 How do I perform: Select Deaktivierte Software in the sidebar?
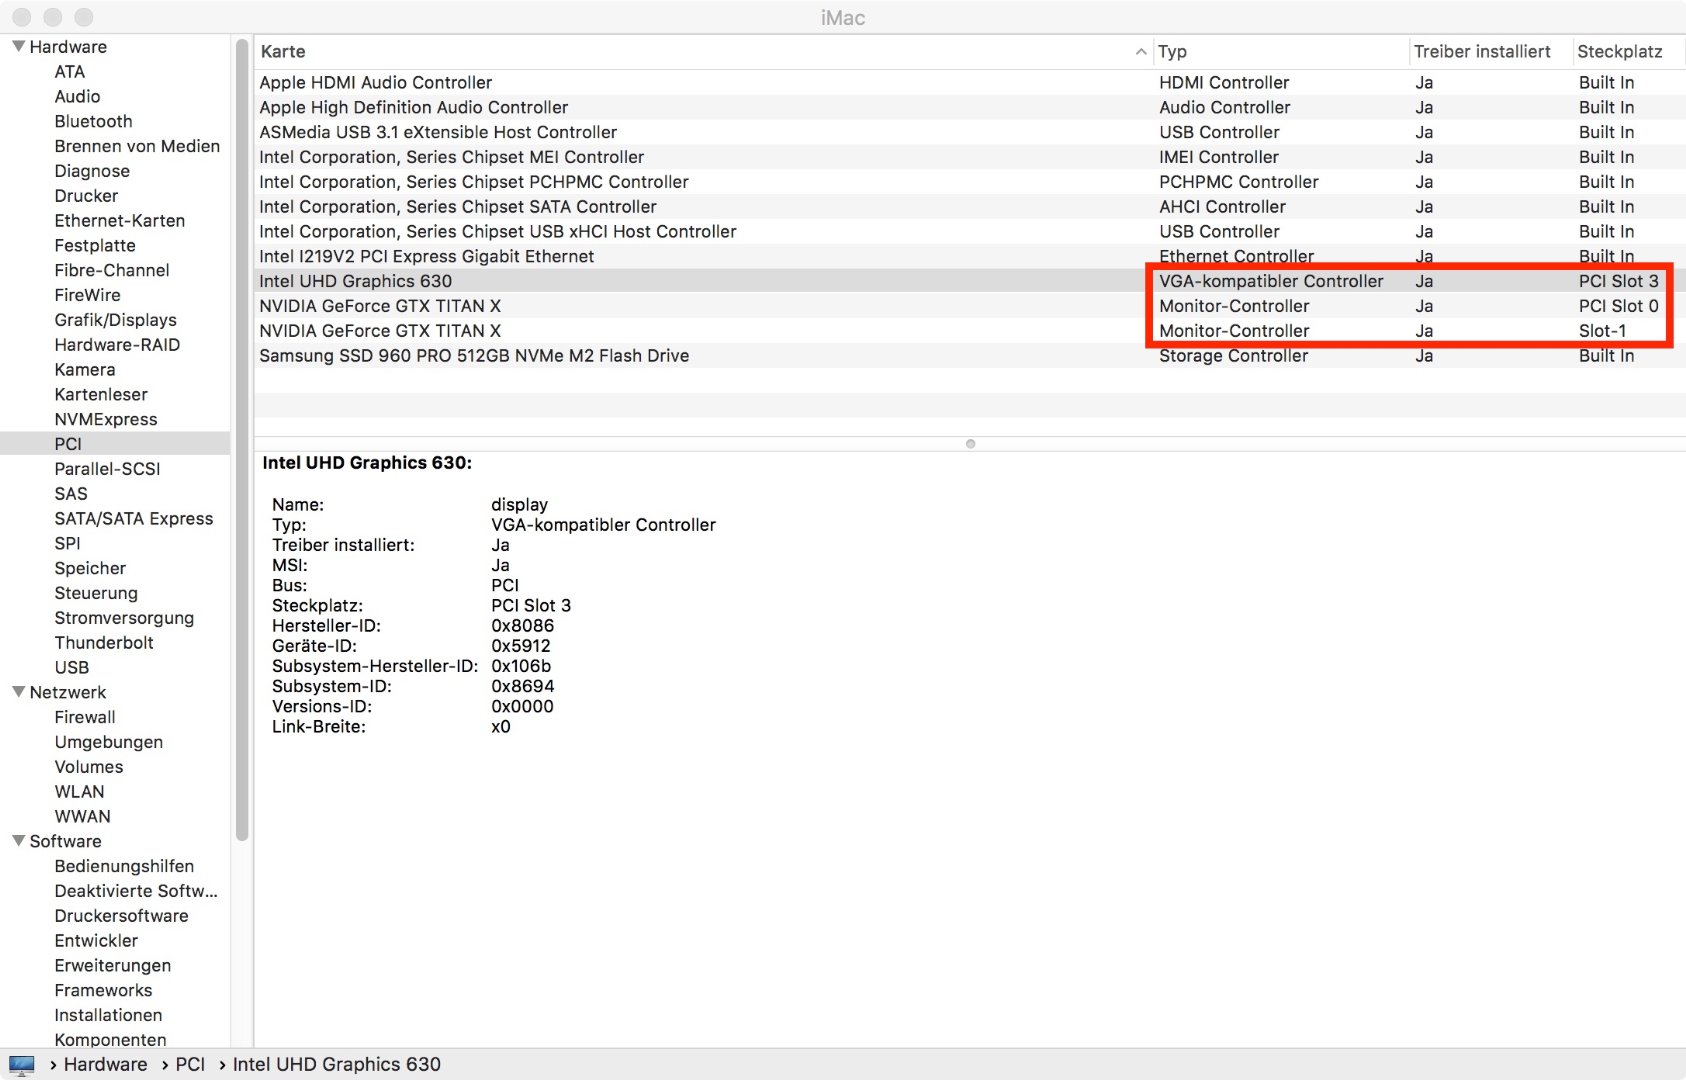coord(136,891)
